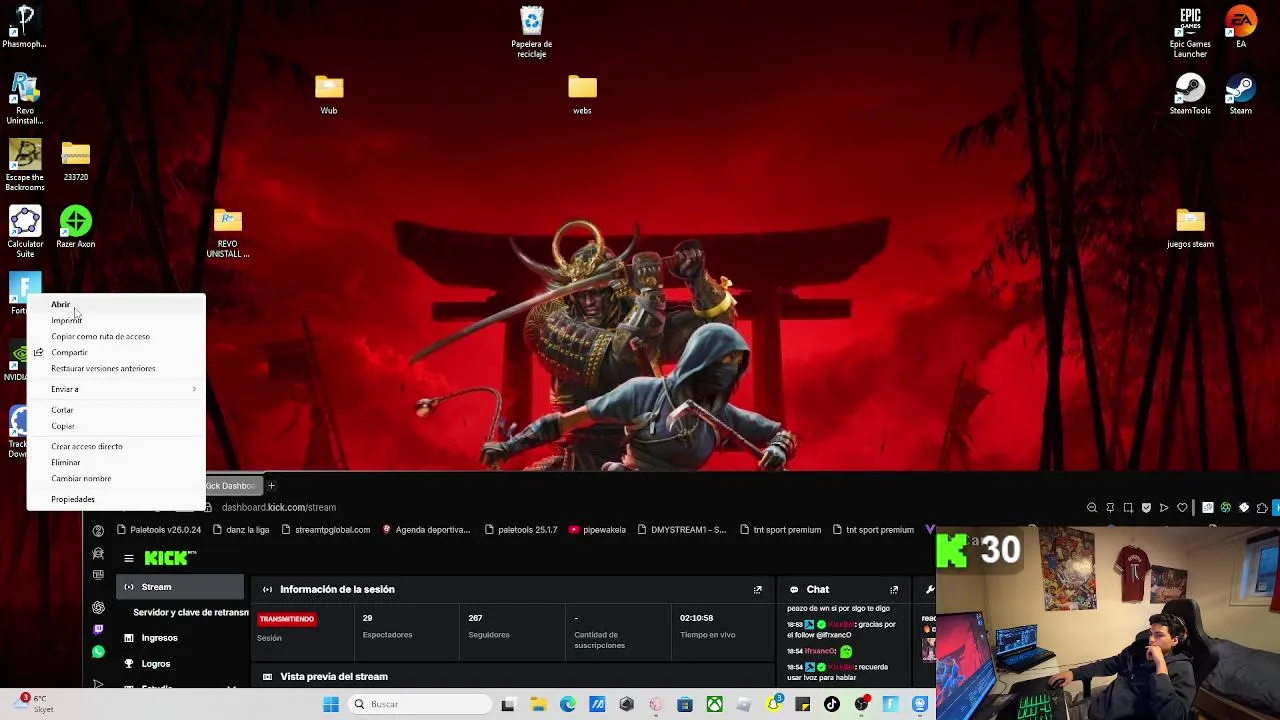Open the streamtpglobal.com bookmark

point(326,530)
